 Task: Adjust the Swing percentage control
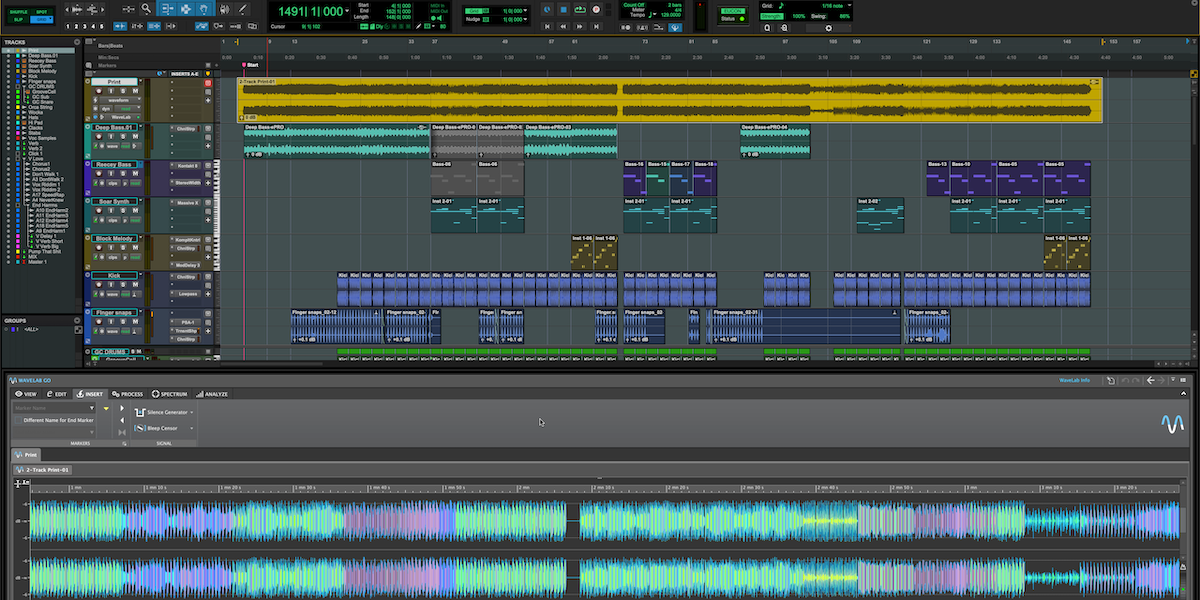click(x=845, y=16)
